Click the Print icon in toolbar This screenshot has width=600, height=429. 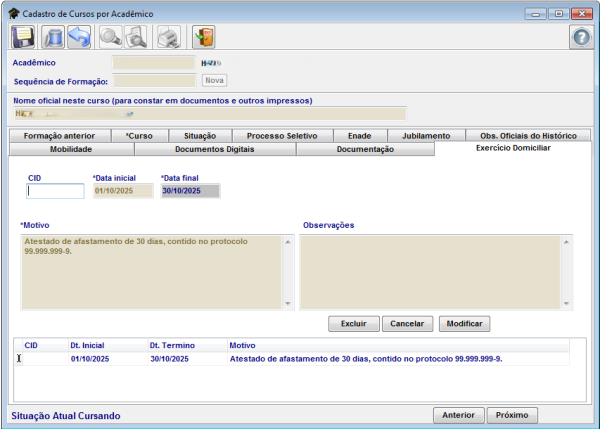pos(171,38)
